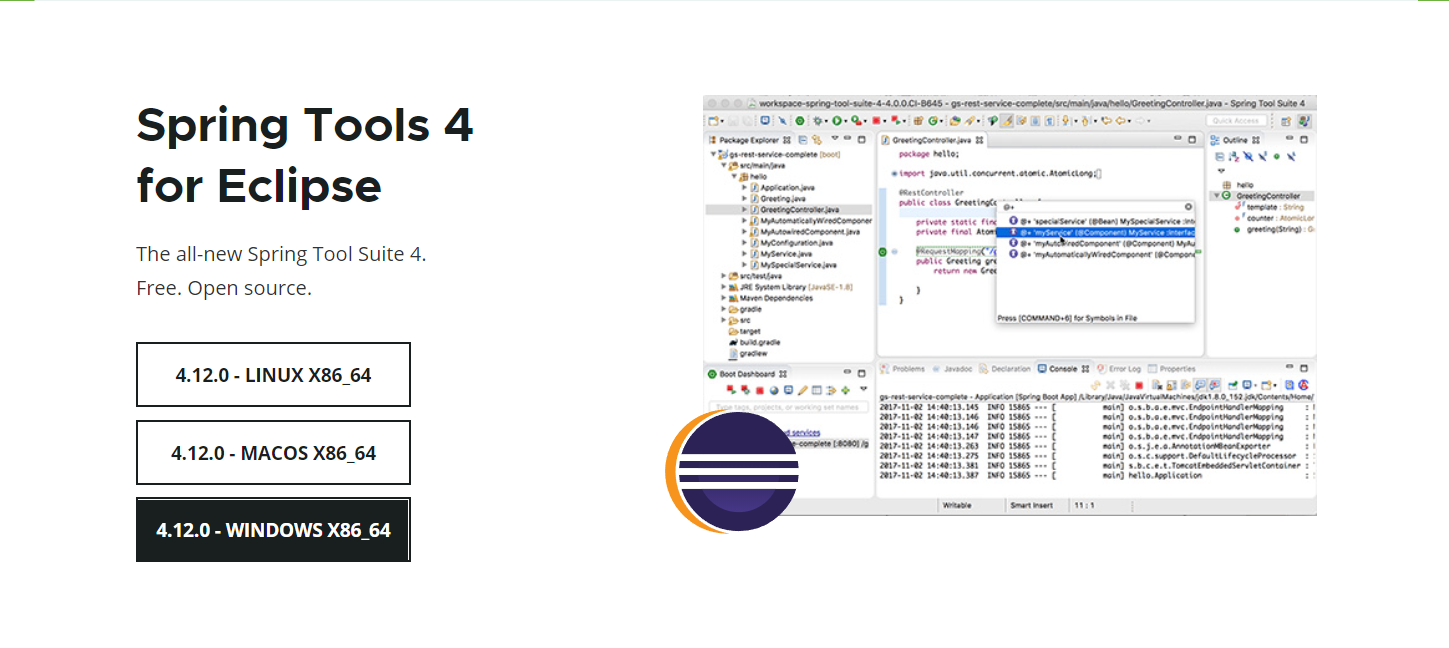Download the 4.12.0 - MACOS X86_64 build
The image size is (1449, 648).
(x=273, y=453)
